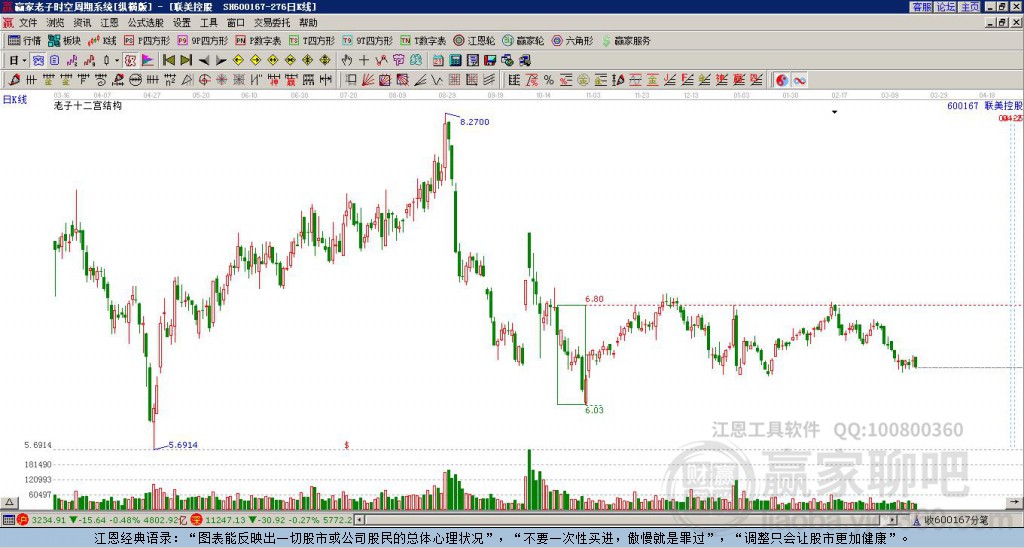Open the P数字表 number table
The width and height of the screenshot is (1024, 548).
(258, 40)
